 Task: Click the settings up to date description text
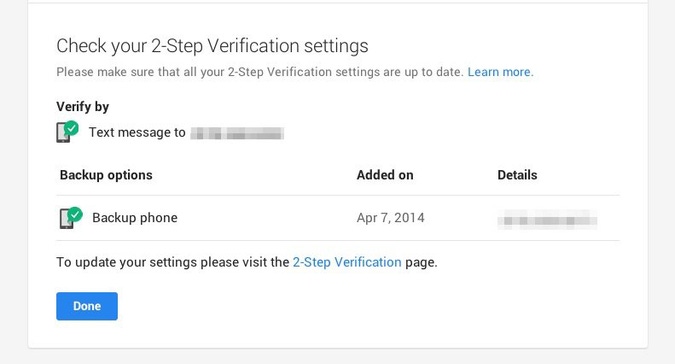[260, 72]
